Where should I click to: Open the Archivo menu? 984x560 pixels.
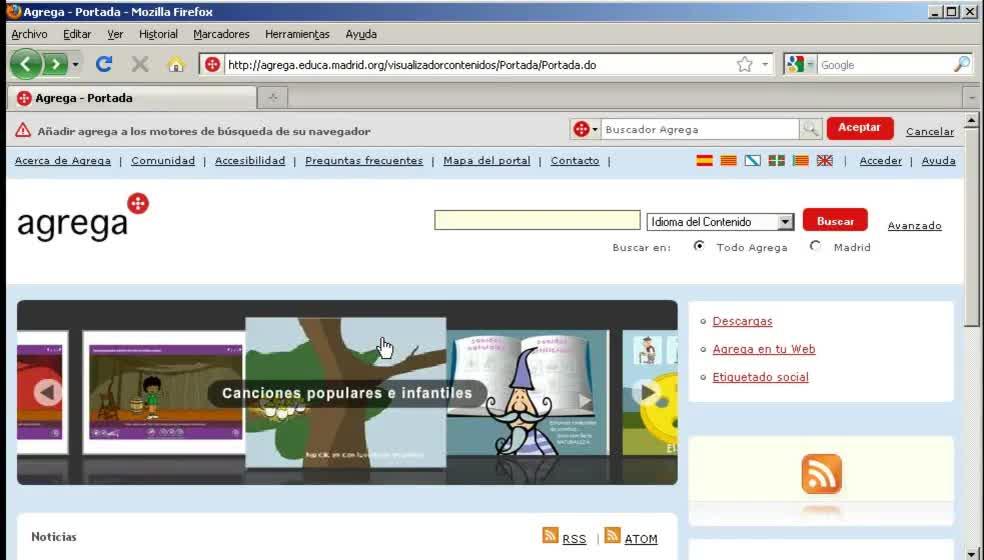pyautogui.click(x=29, y=34)
